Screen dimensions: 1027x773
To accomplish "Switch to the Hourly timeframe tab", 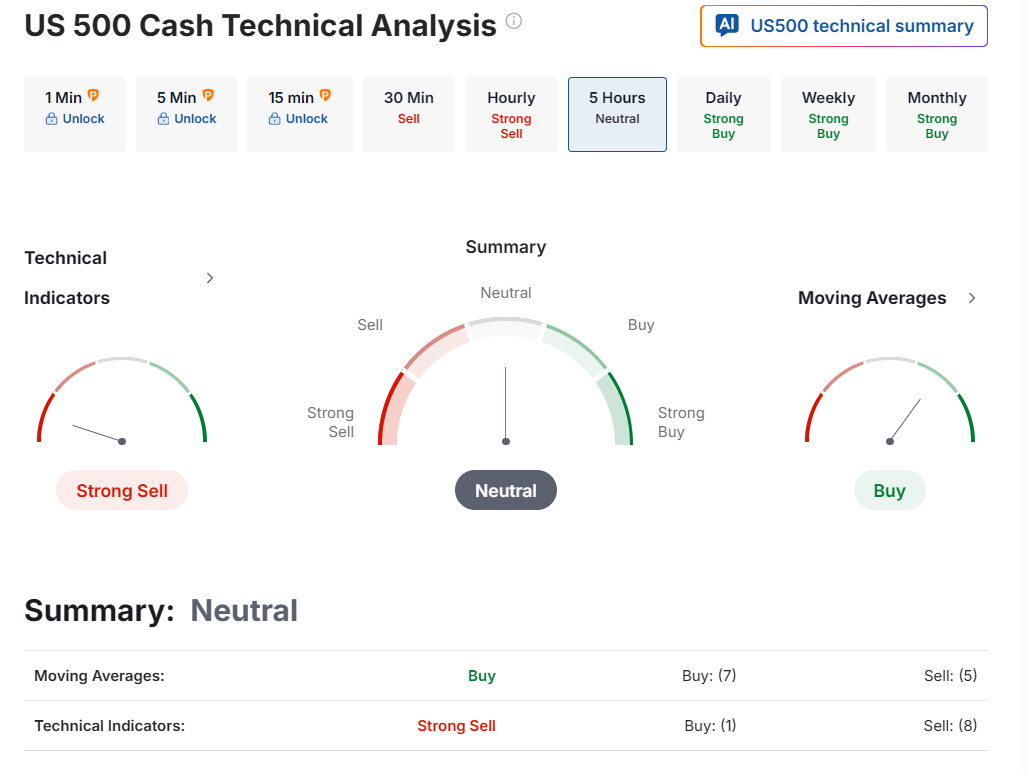I will click(x=511, y=114).
